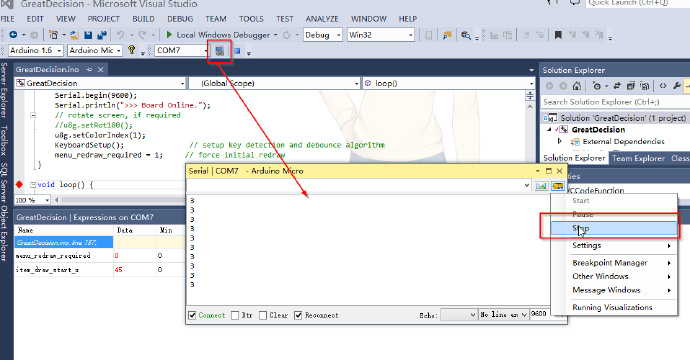This screenshot has width=690, height=360.
Task: Click Solution Explorer pending changes filter icon
Action: 597,86
